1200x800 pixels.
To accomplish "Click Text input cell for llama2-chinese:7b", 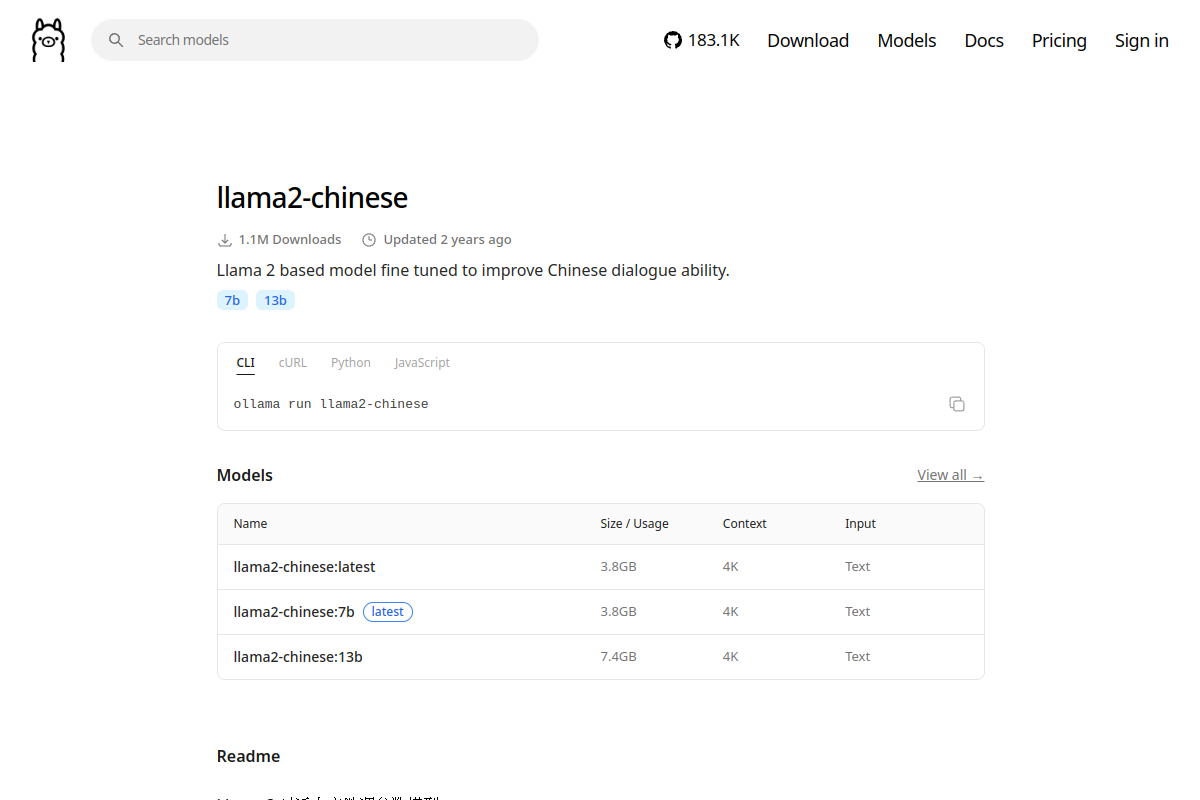I will tap(858, 612).
